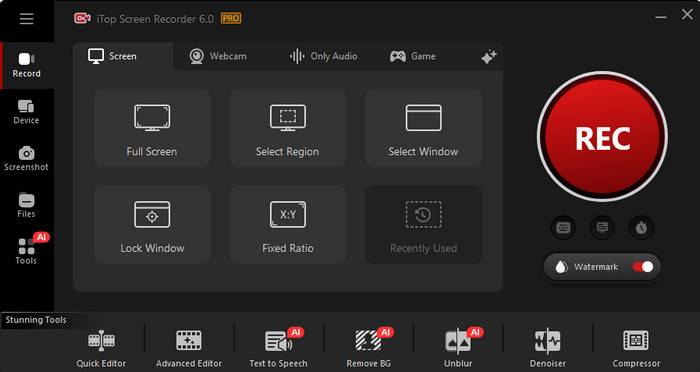Open the Unblur tool
700x372 pixels.
coord(458,348)
